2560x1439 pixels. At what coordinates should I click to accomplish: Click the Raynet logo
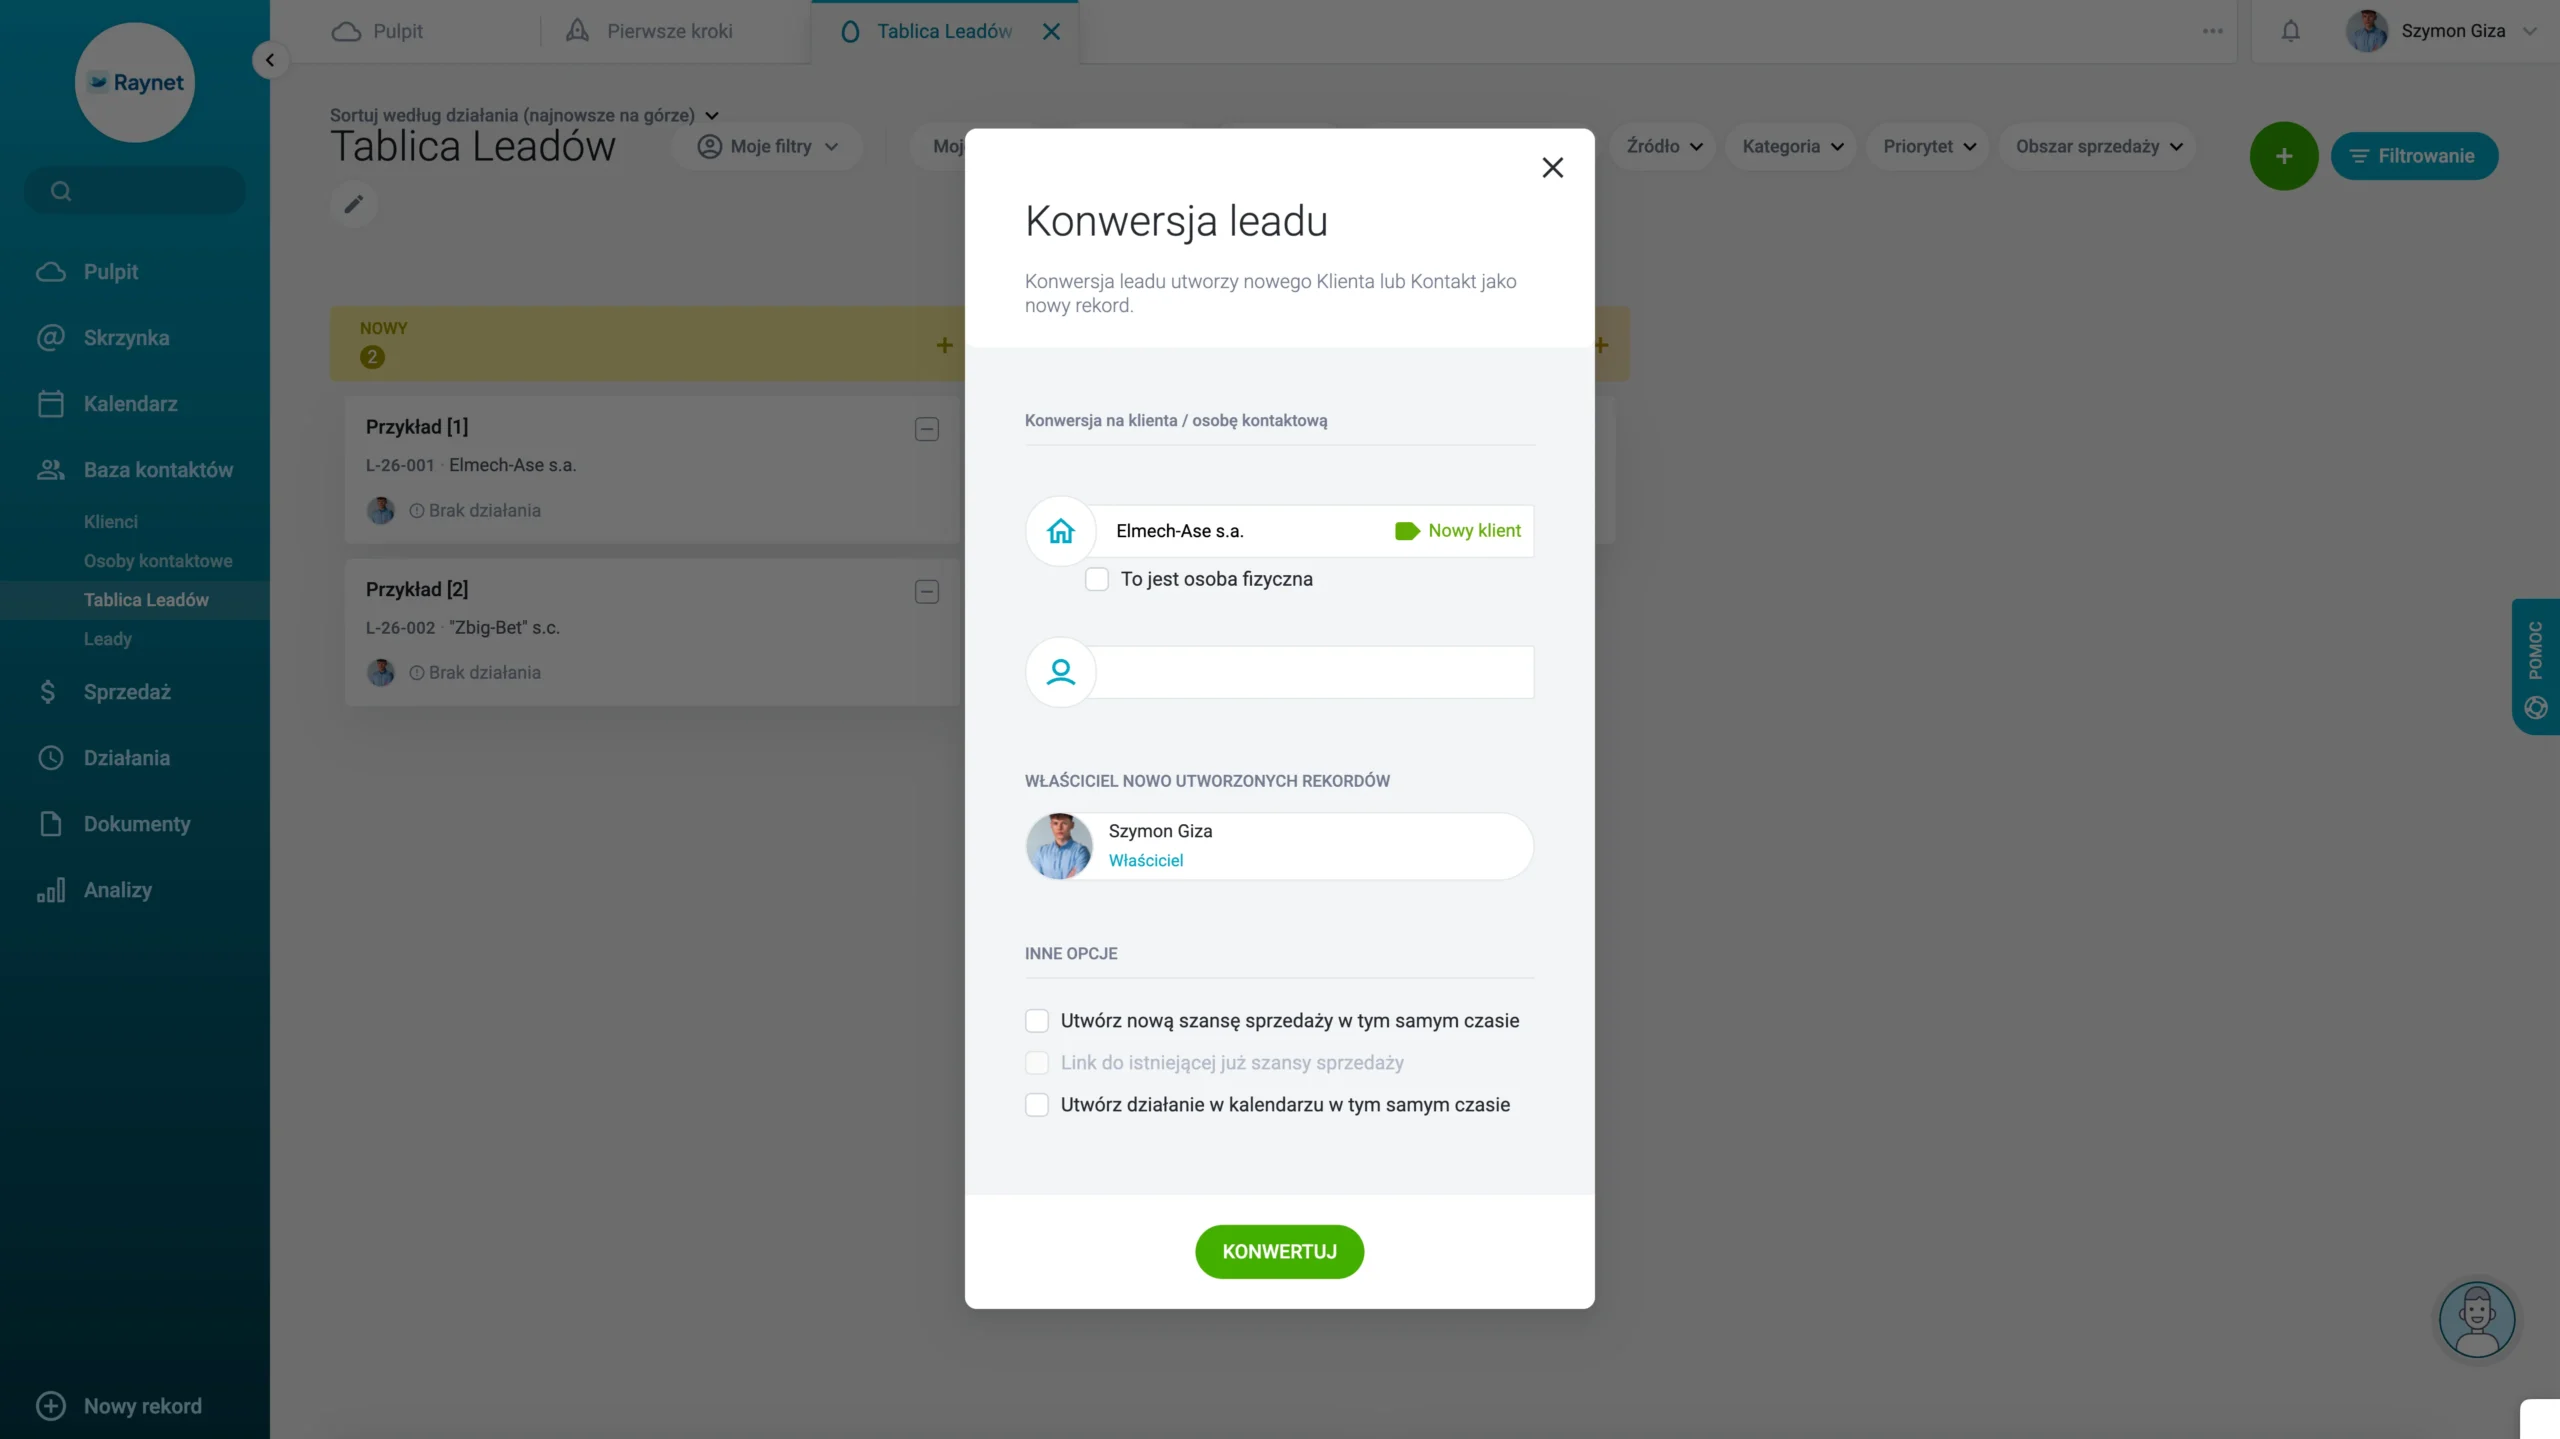(135, 82)
